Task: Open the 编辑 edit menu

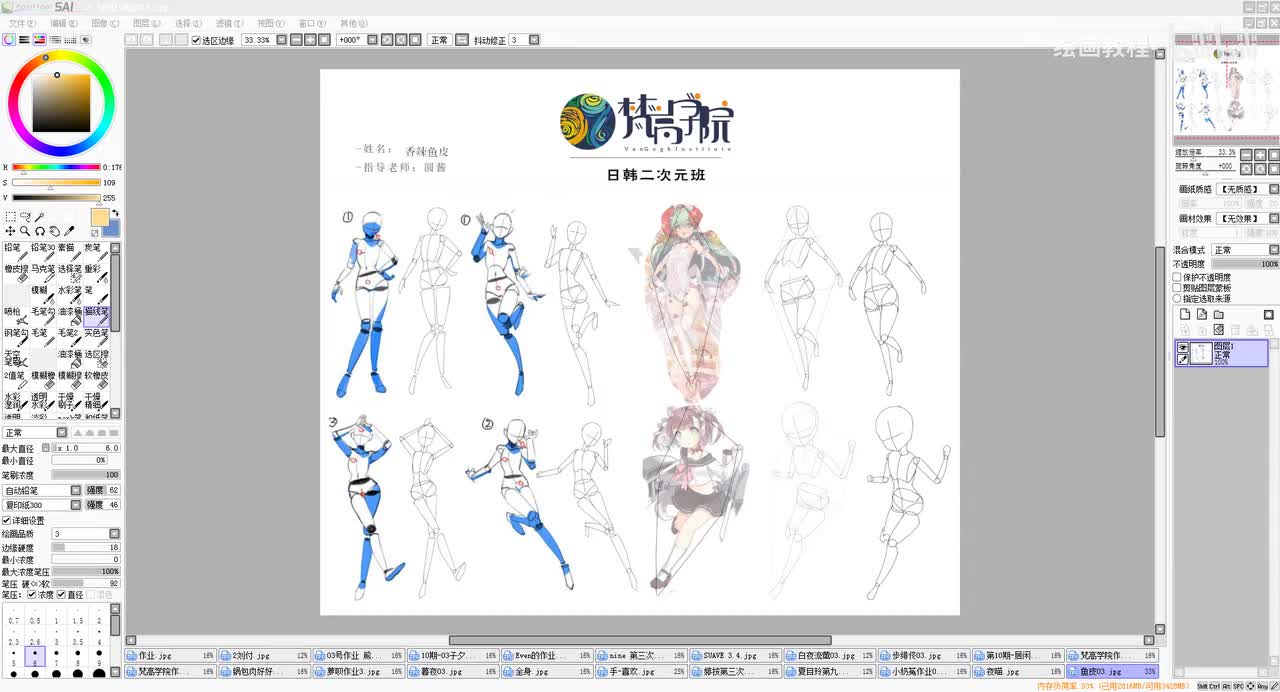Action: coord(64,23)
